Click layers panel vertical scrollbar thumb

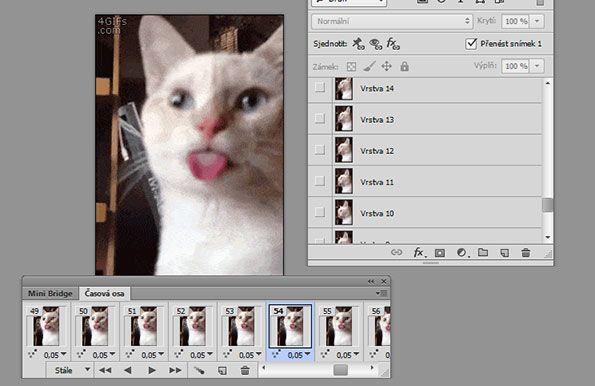(x=548, y=205)
